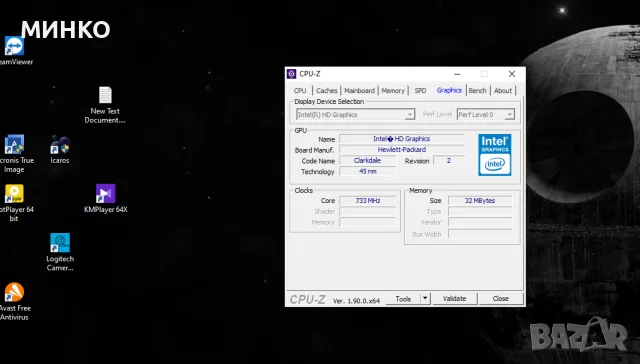This screenshot has height=364, width=640.
Task: Open the Mainboard tab
Action: (359, 91)
